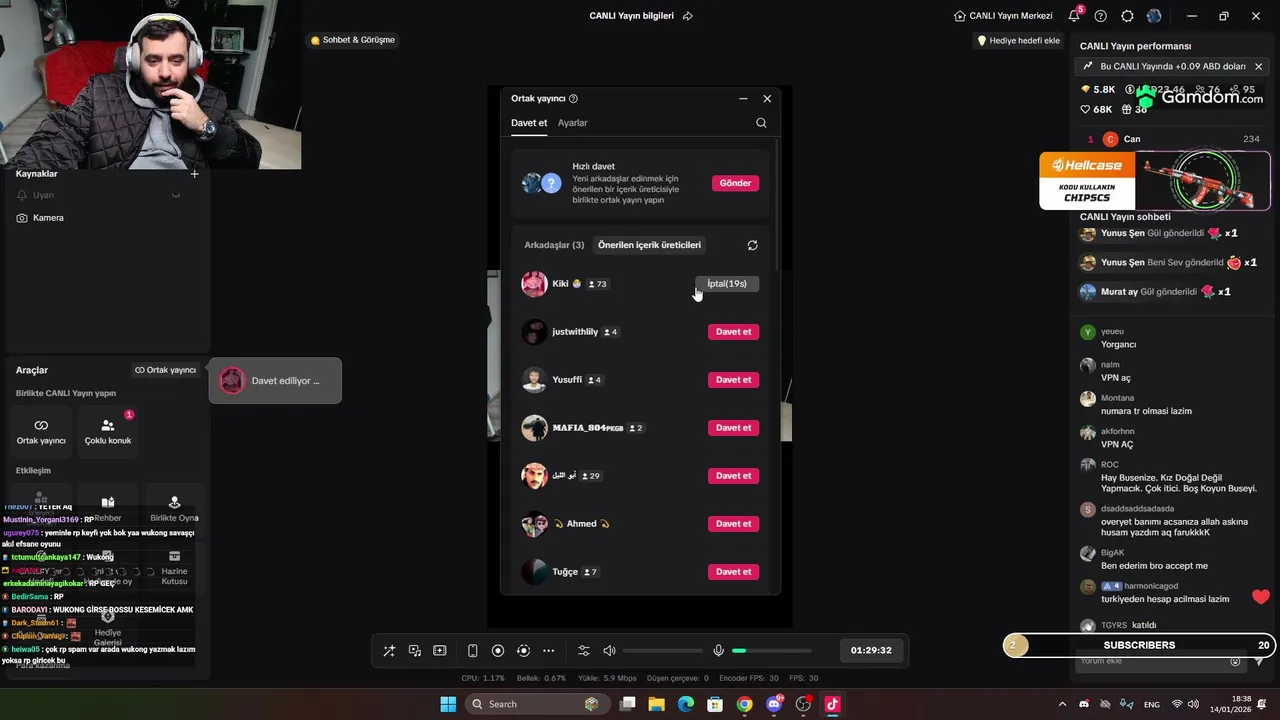Click the TikTok Live Studio taskbar icon
The width and height of the screenshot is (1280, 720).
tap(832, 704)
